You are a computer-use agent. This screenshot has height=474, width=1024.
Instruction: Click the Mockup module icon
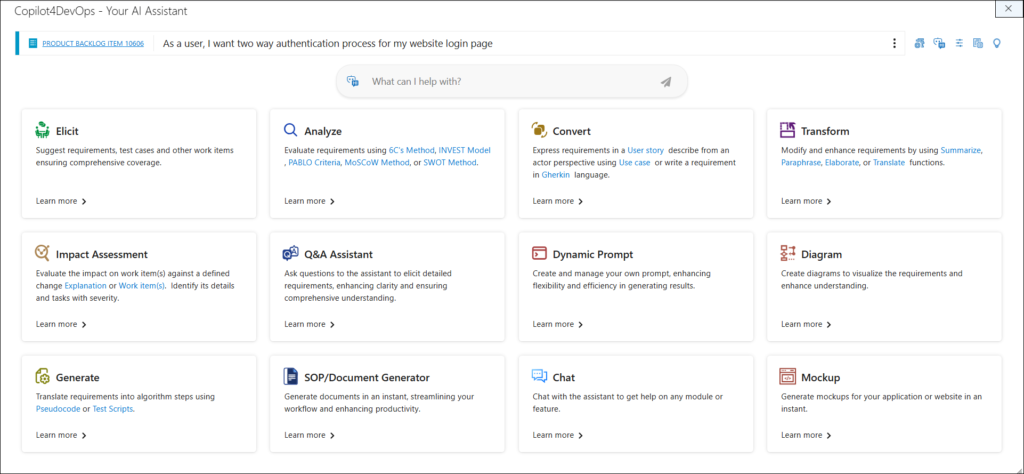pos(788,377)
